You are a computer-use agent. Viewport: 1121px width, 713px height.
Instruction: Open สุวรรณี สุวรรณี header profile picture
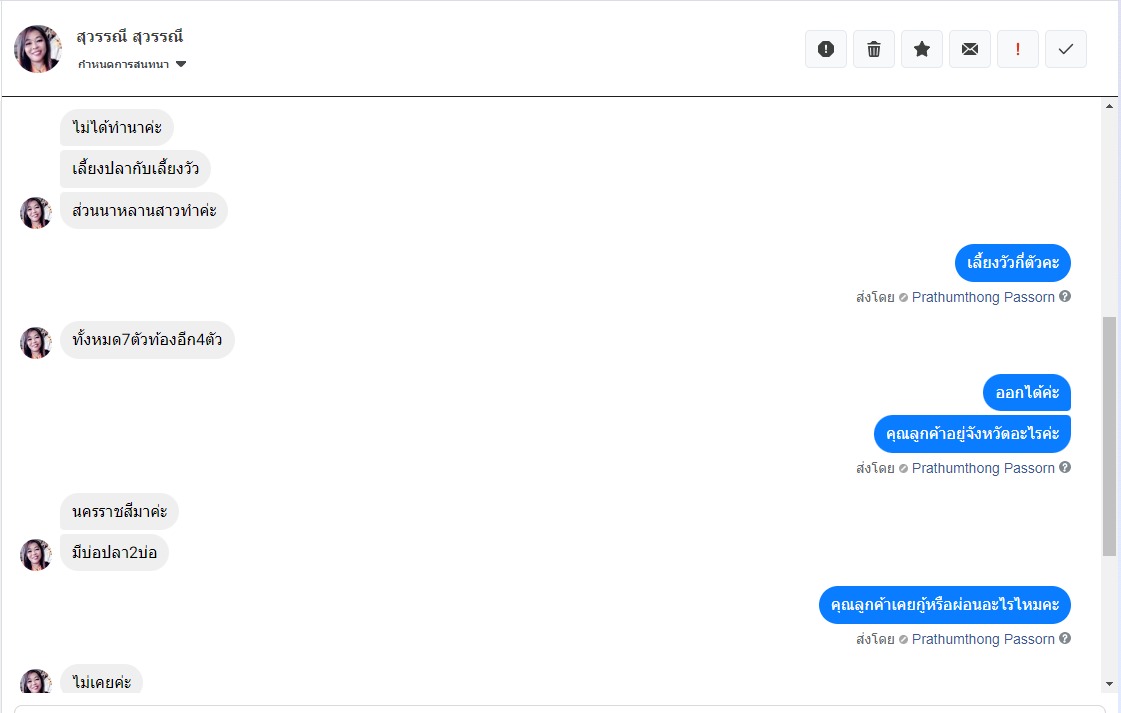click(38, 49)
